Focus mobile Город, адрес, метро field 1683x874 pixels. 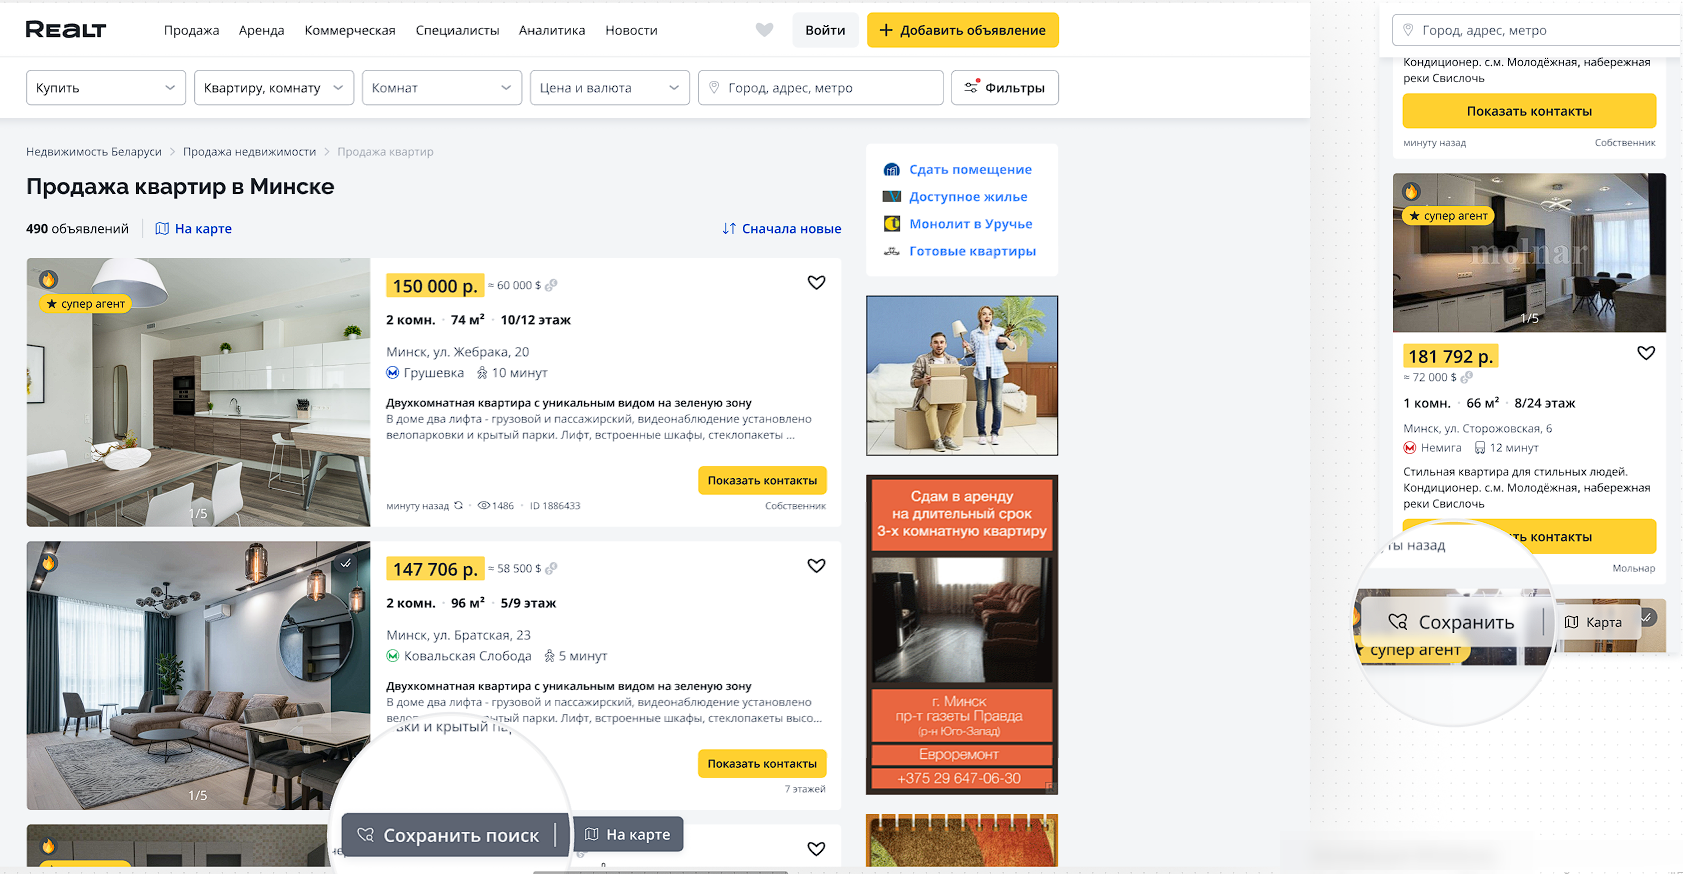(1537, 30)
